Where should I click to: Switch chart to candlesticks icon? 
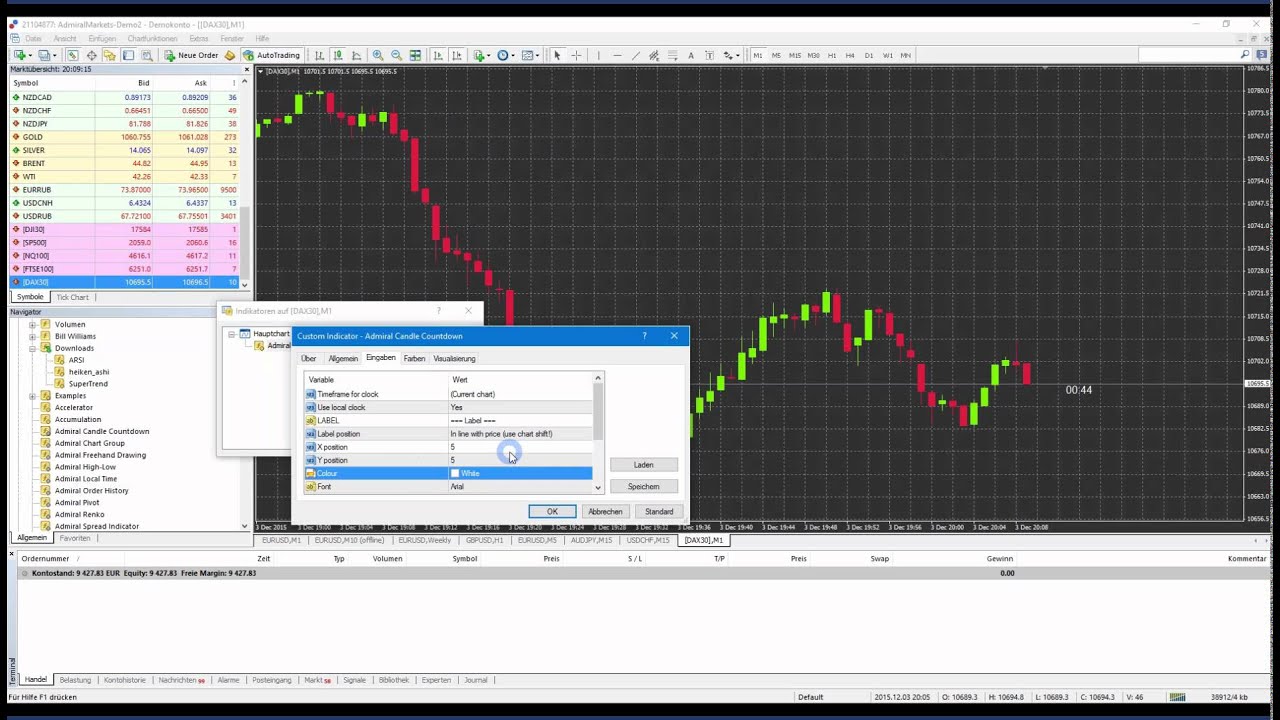pos(338,55)
